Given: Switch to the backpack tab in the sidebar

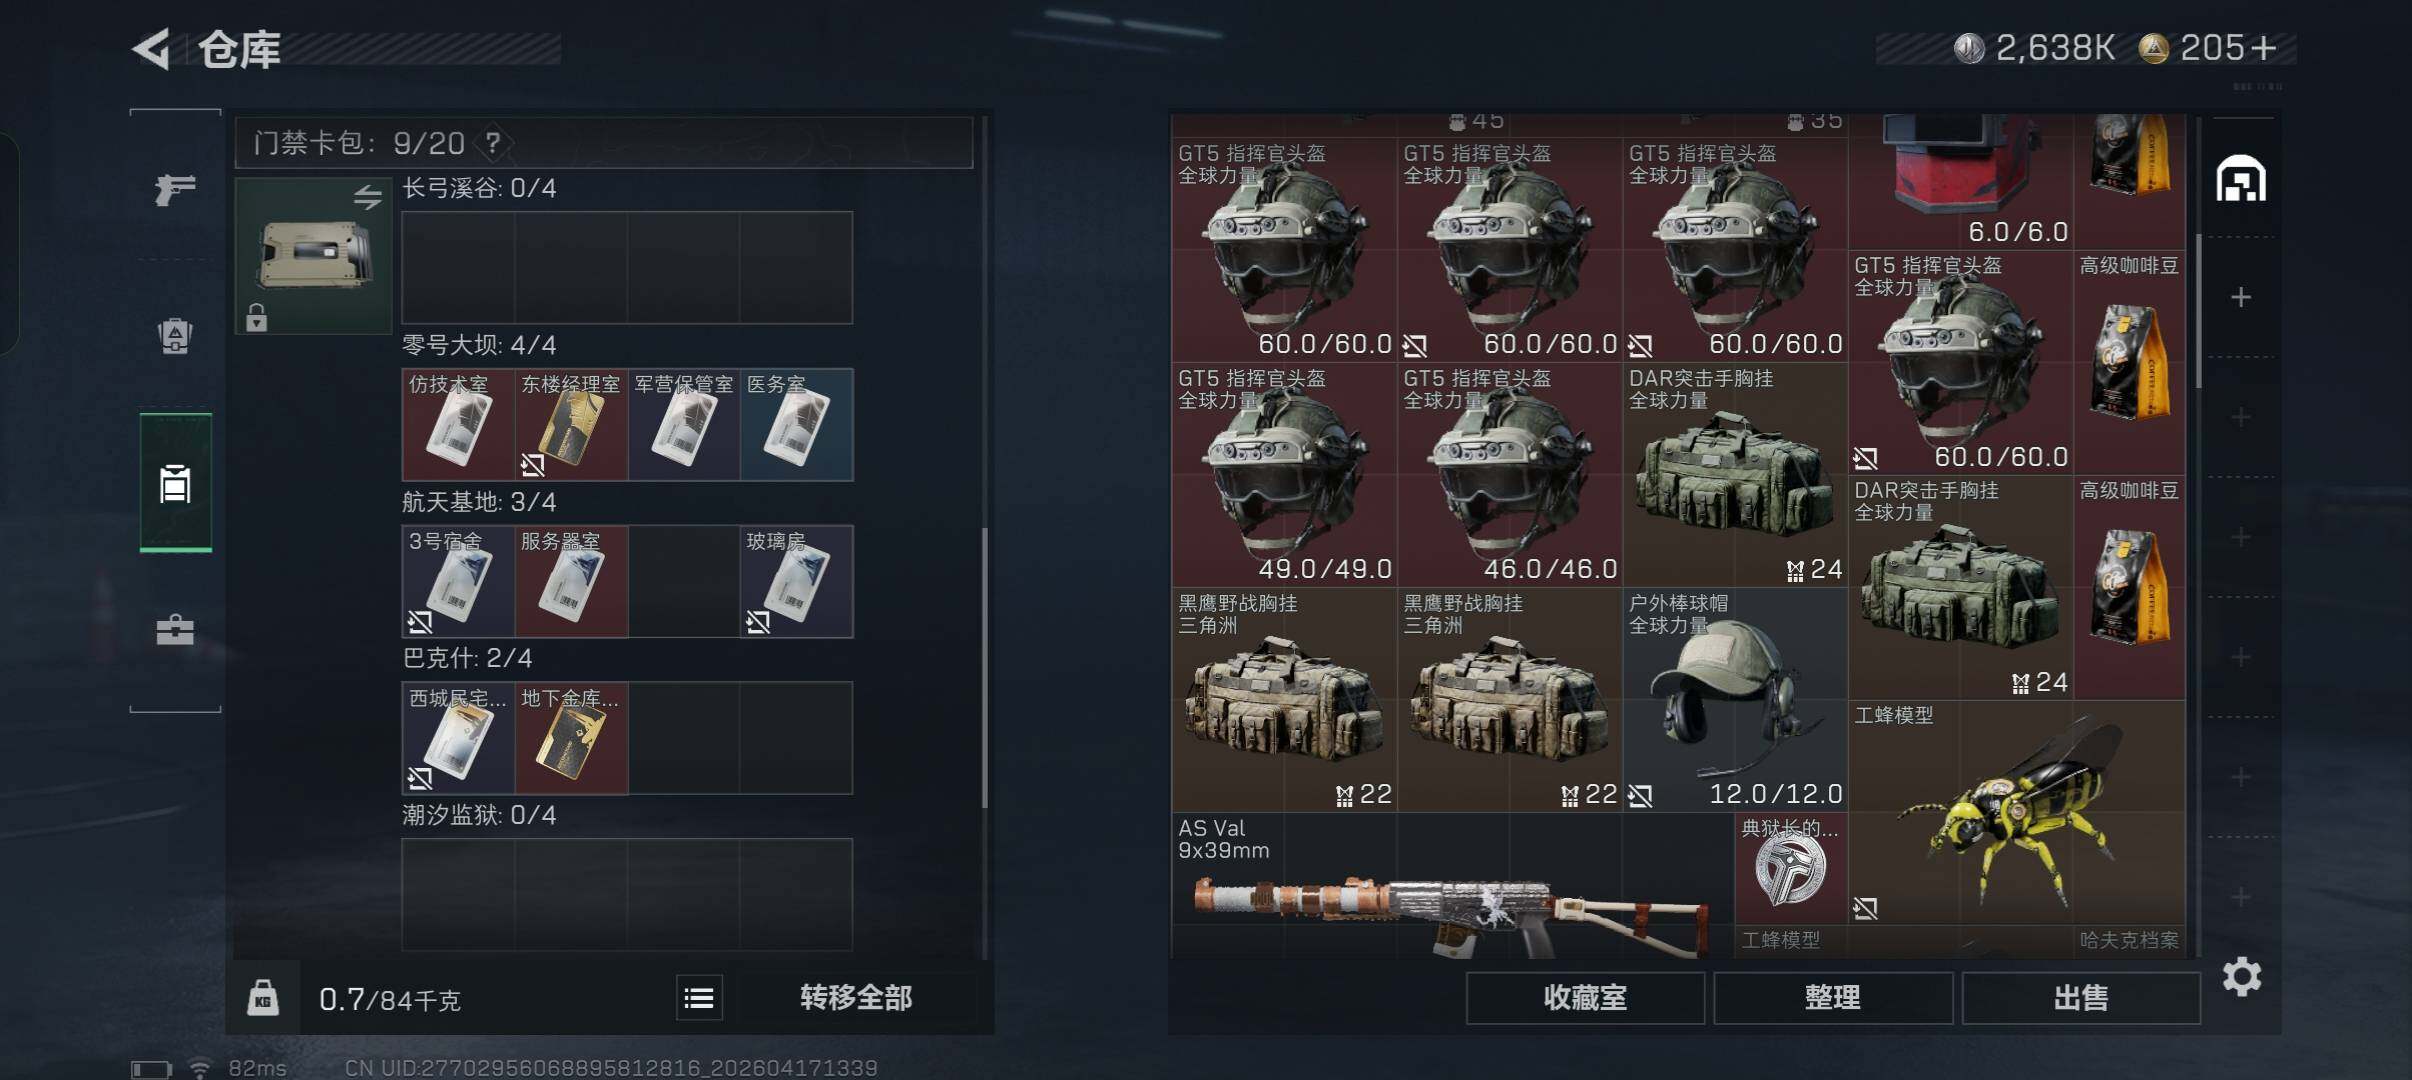Looking at the screenshot, I should click(x=175, y=336).
